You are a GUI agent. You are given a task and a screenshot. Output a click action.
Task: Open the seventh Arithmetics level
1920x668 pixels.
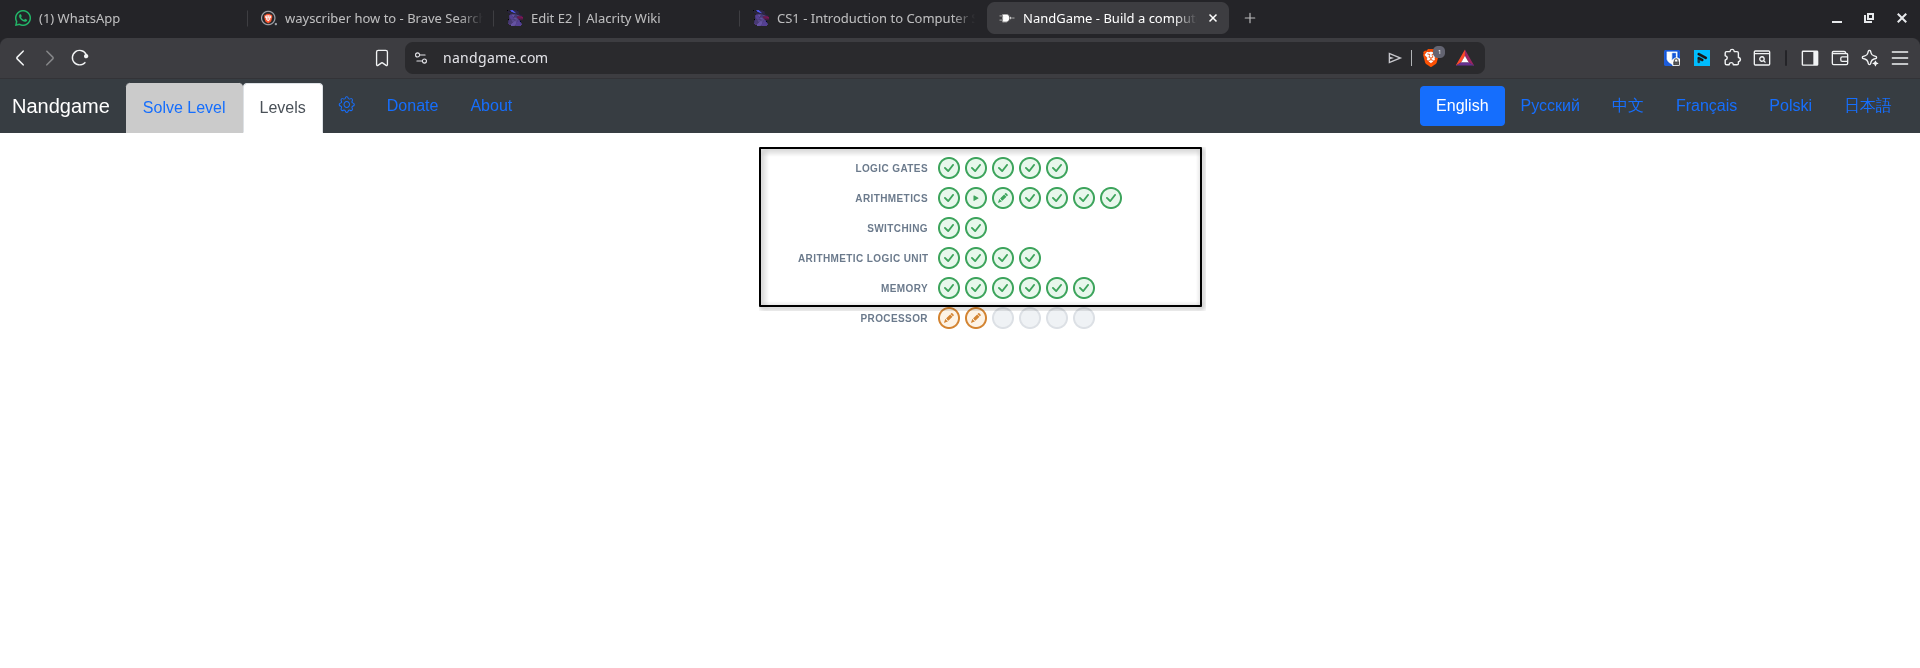click(x=1111, y=198)
